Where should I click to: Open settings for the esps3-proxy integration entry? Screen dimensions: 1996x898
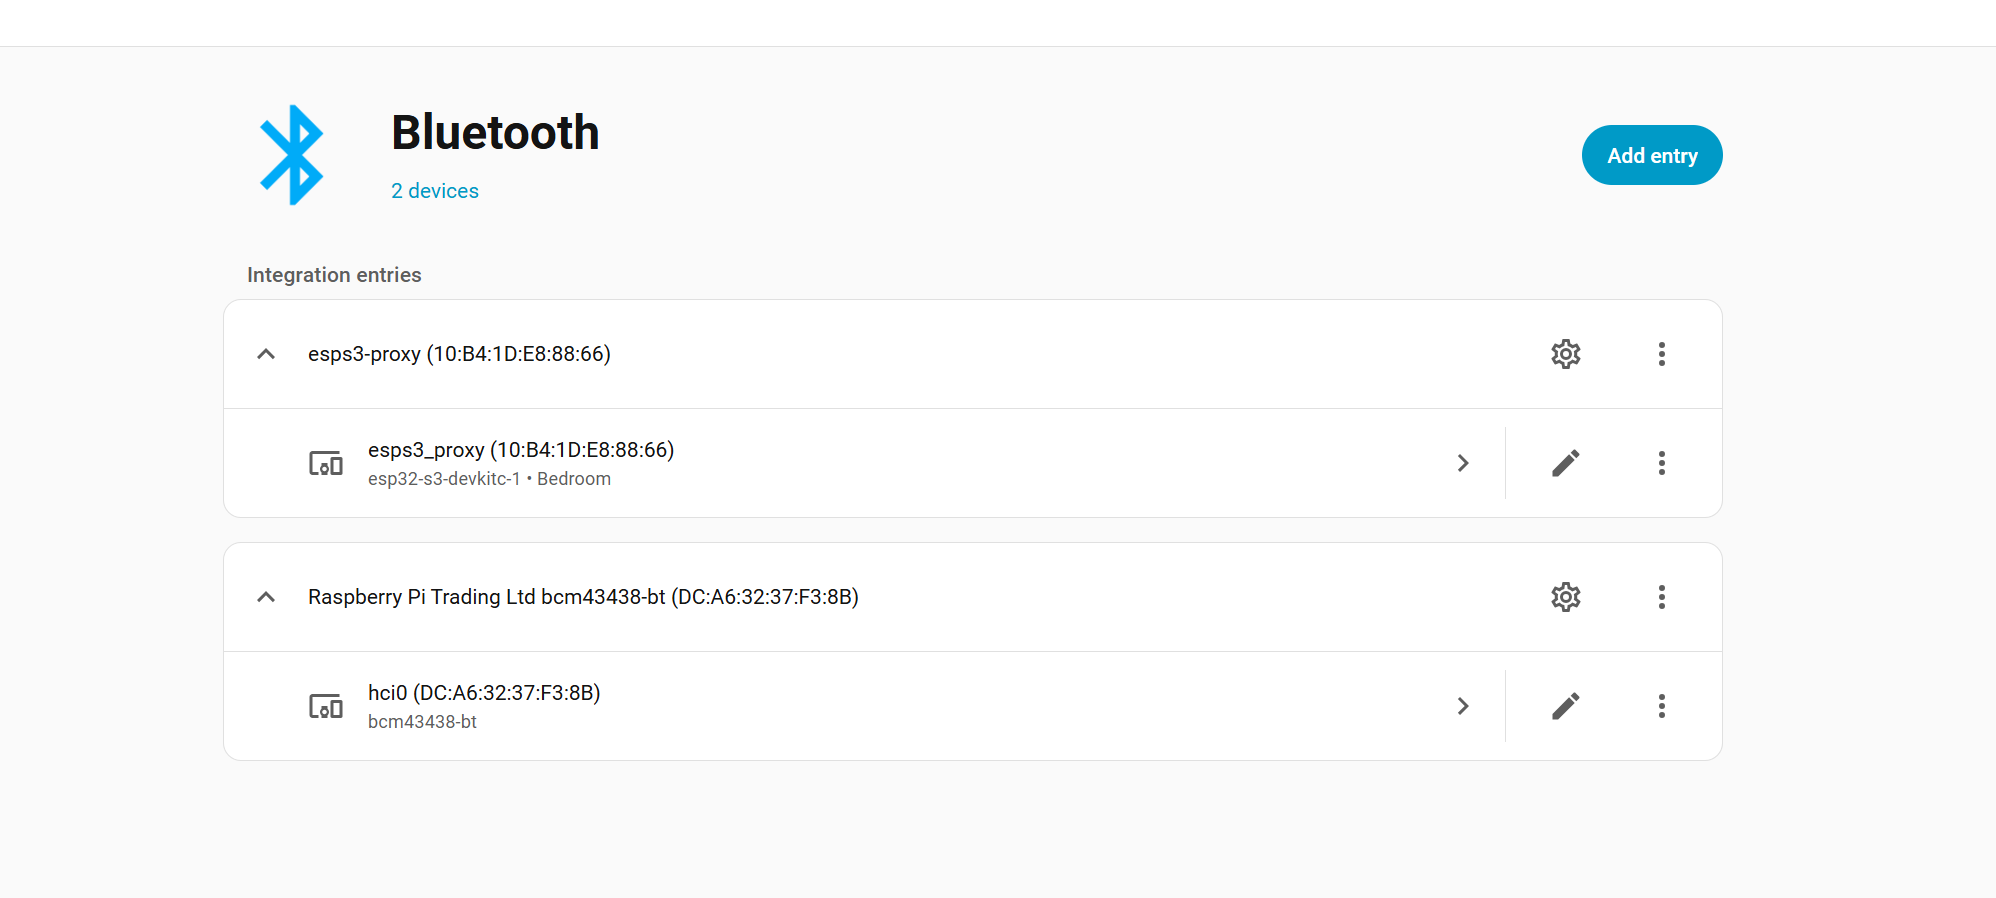point(1565,354)
